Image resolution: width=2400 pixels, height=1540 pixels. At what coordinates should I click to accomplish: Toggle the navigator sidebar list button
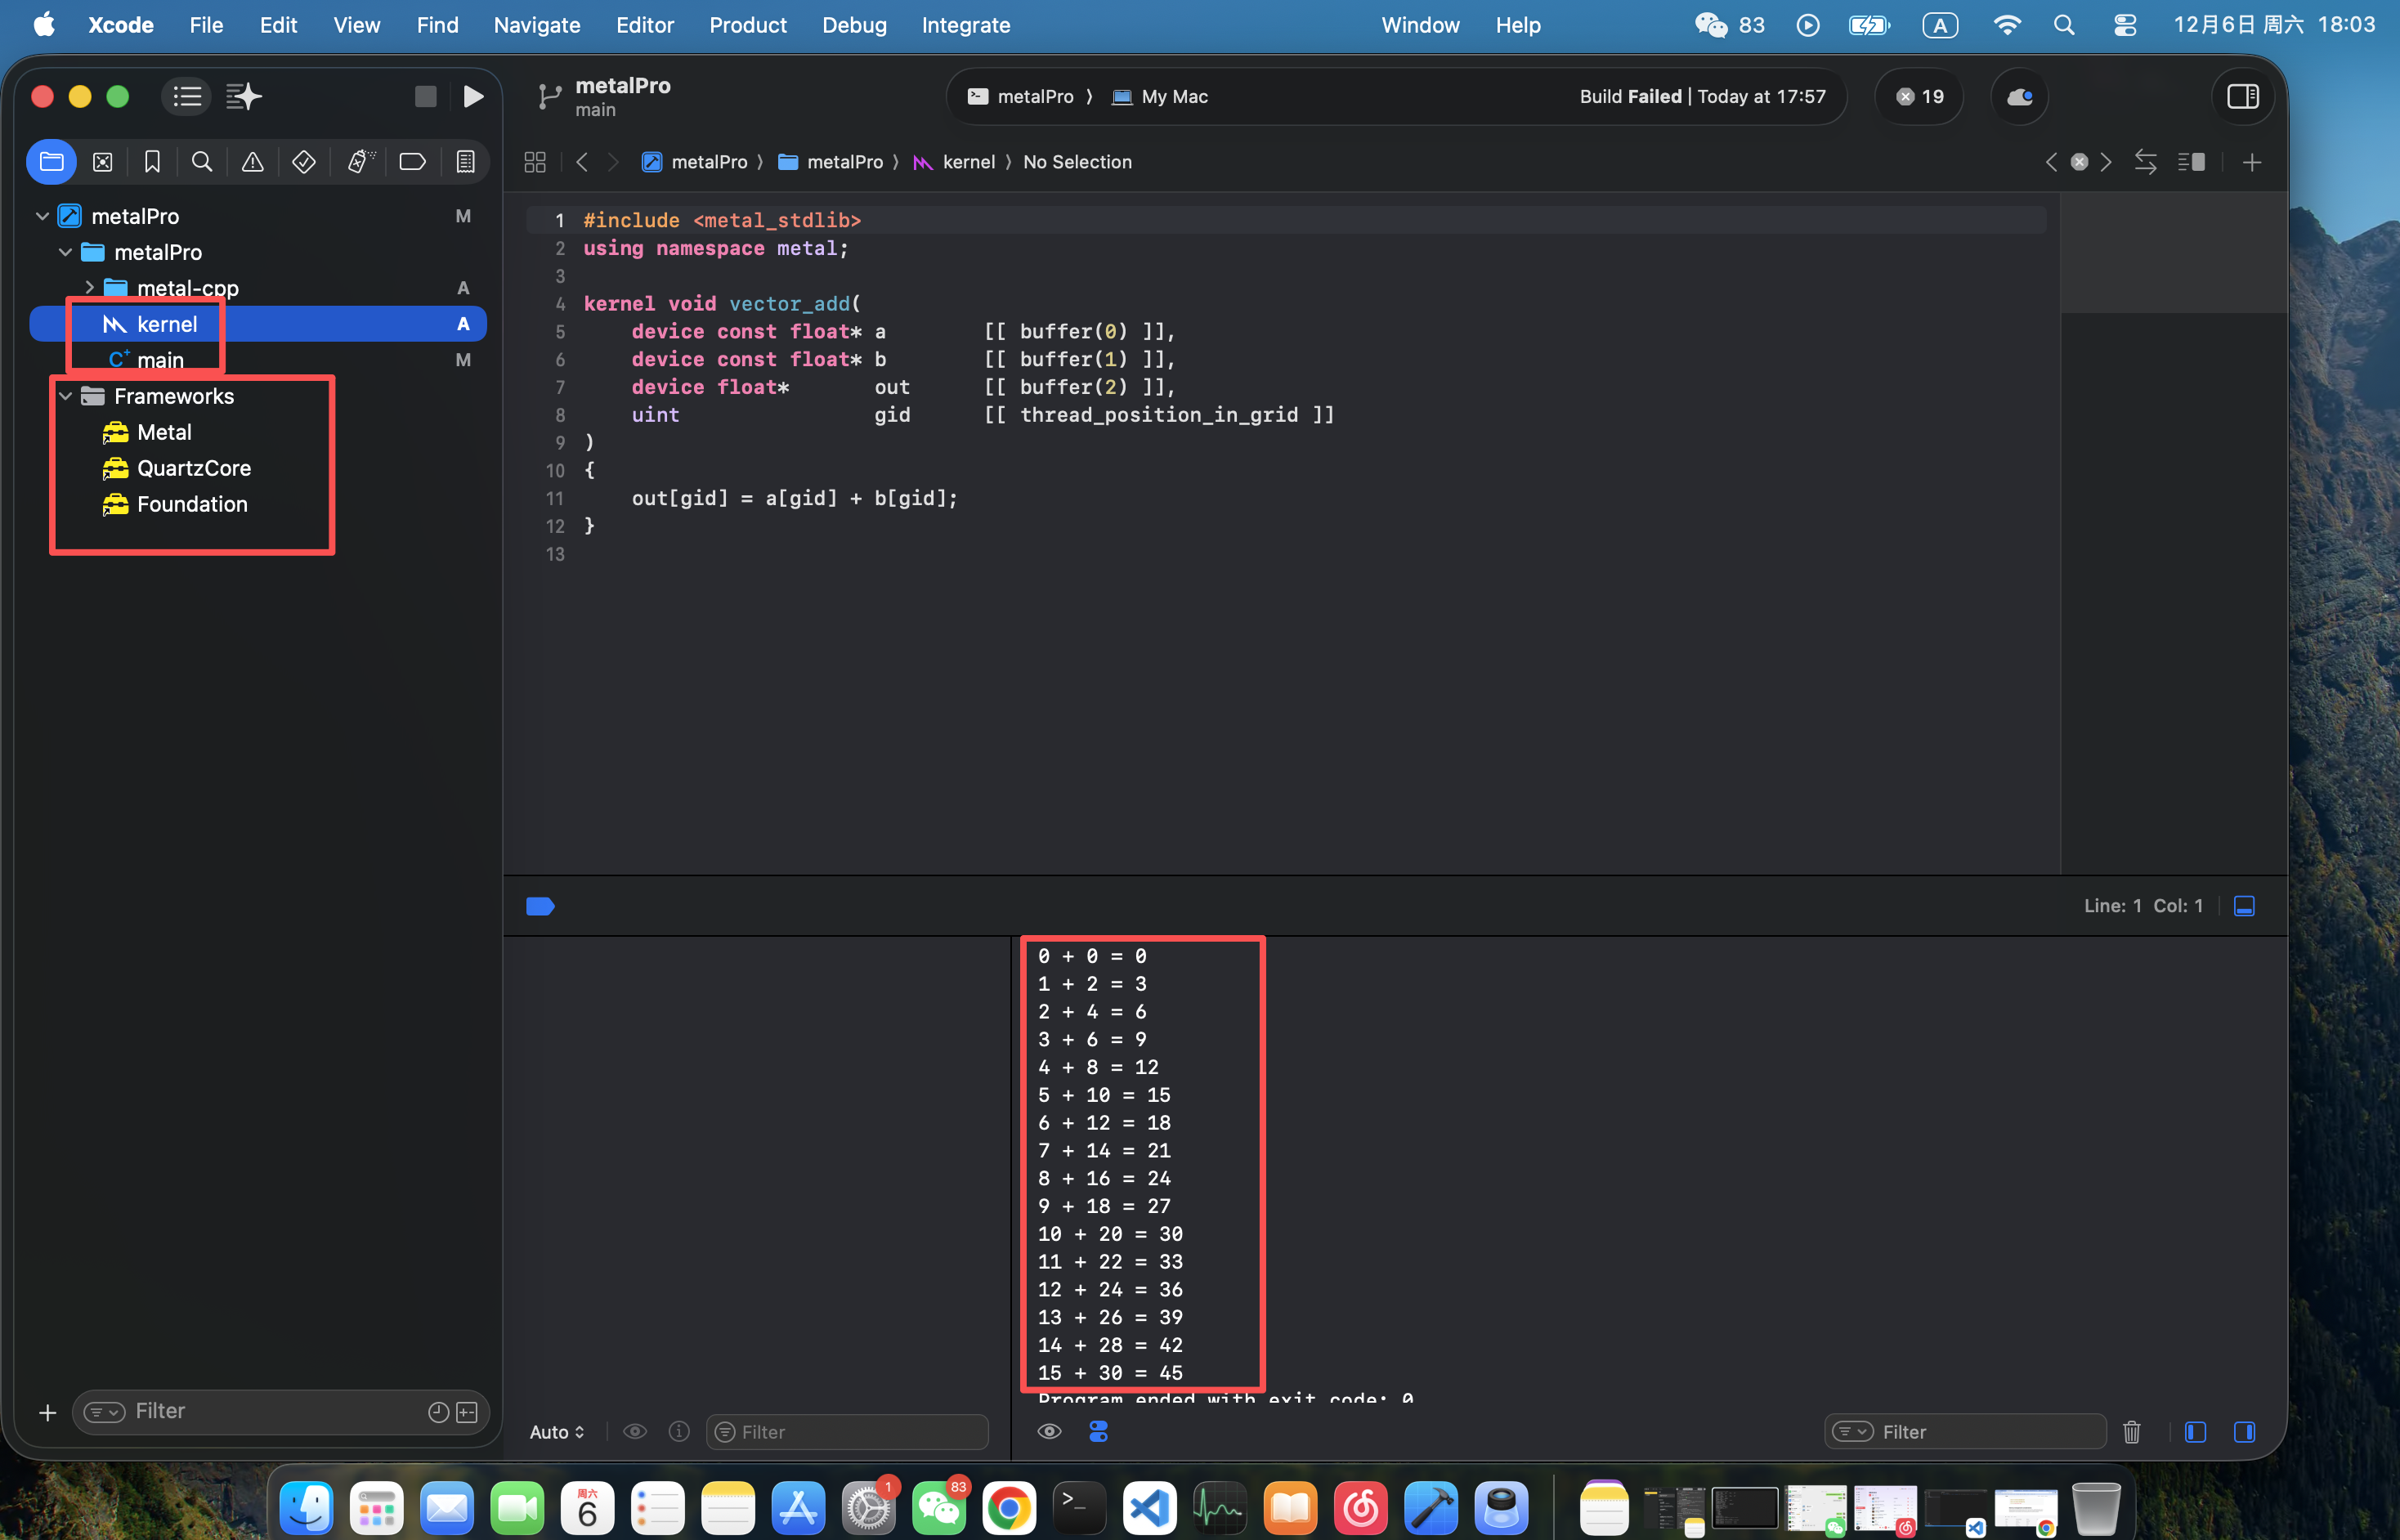coord(187,96)
